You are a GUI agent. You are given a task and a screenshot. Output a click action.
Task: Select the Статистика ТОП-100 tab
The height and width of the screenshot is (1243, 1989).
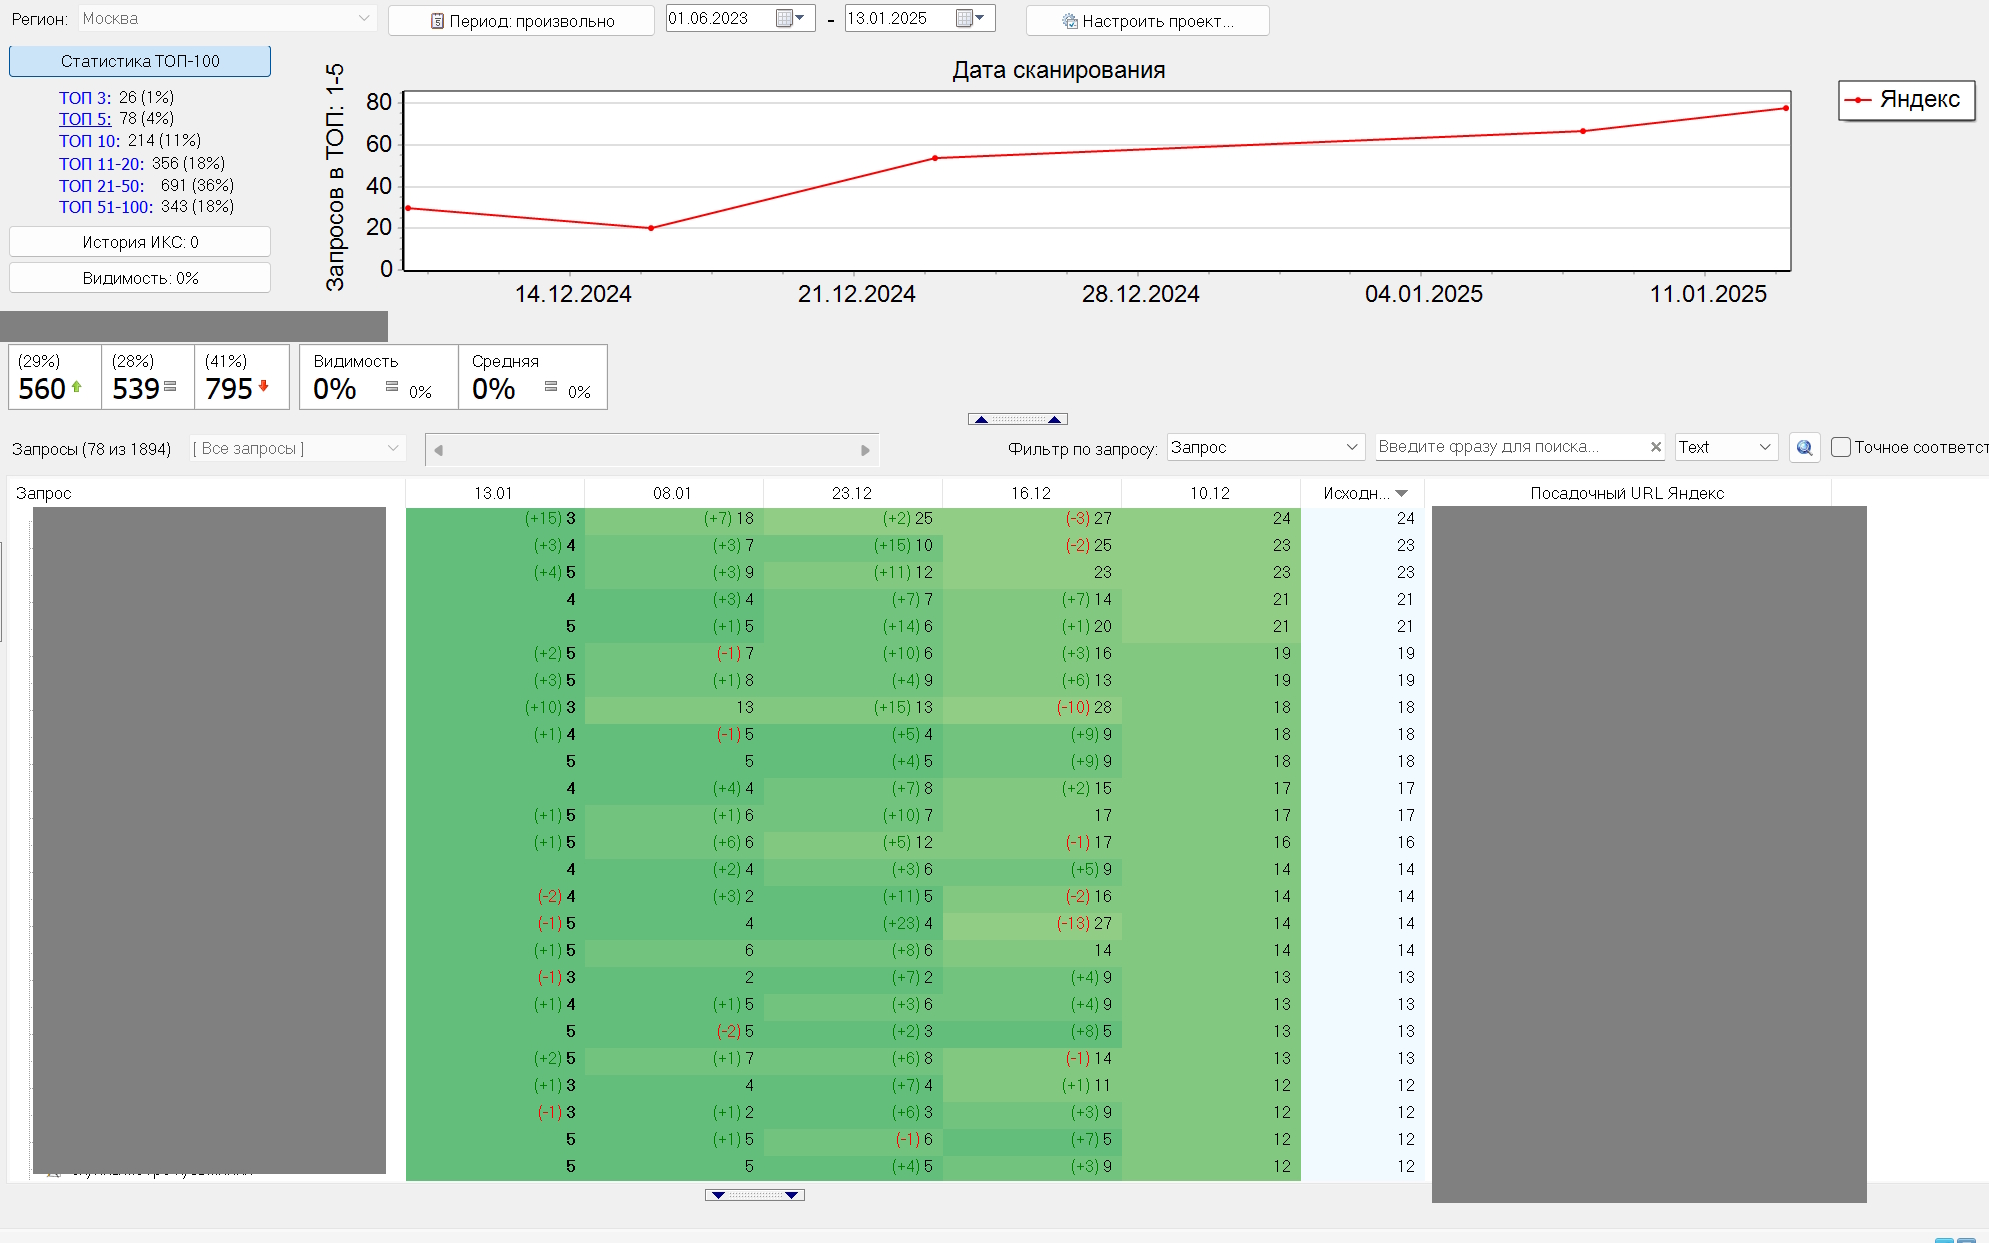(x=140, y=61)
